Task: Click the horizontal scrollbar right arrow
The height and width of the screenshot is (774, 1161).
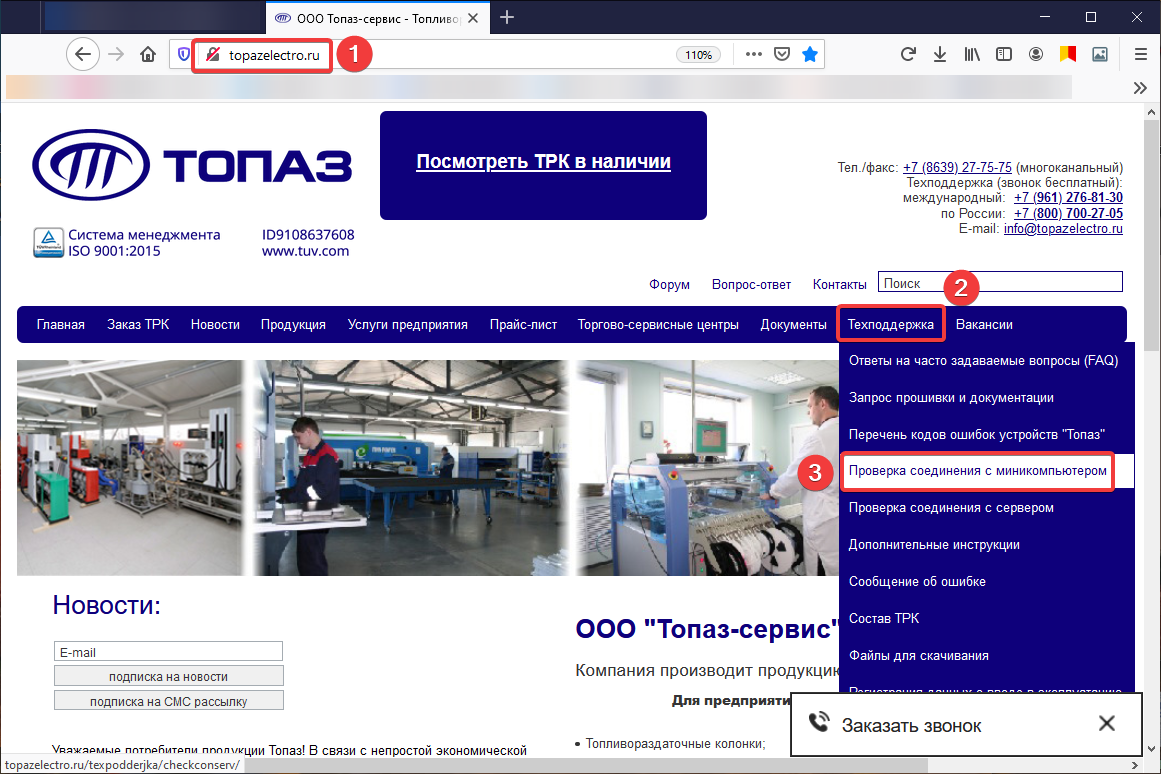Action: point(1134,765)
